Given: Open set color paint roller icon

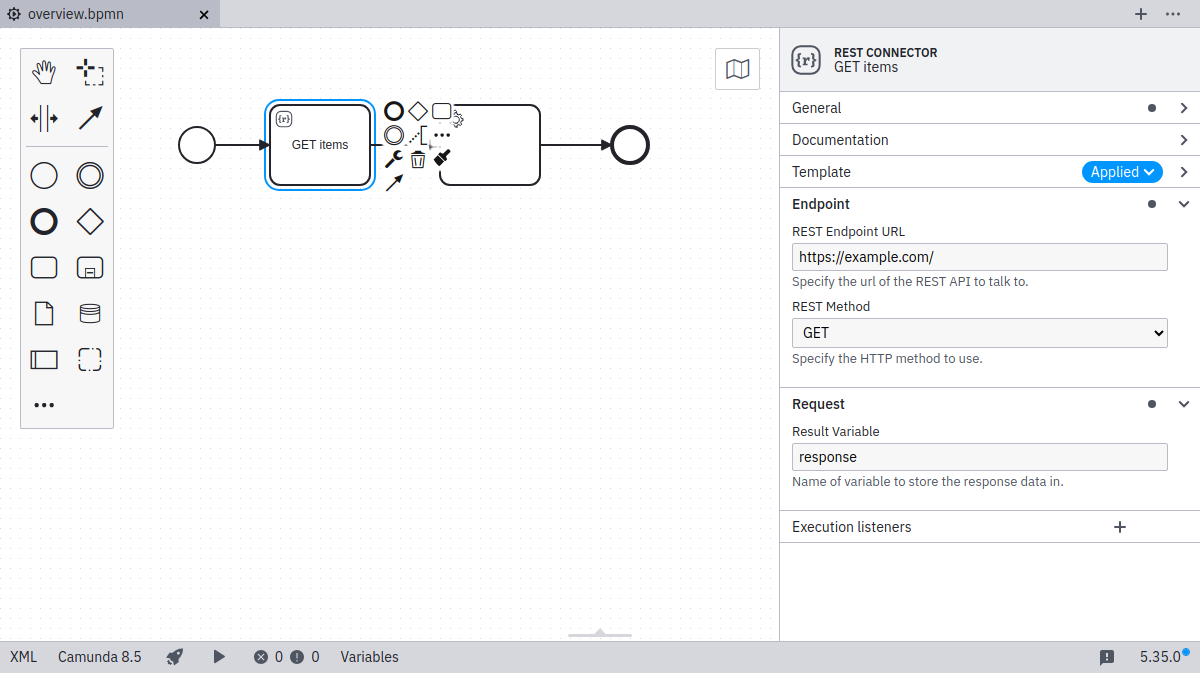Looking at the screenshot, I should tap(442, 157).
